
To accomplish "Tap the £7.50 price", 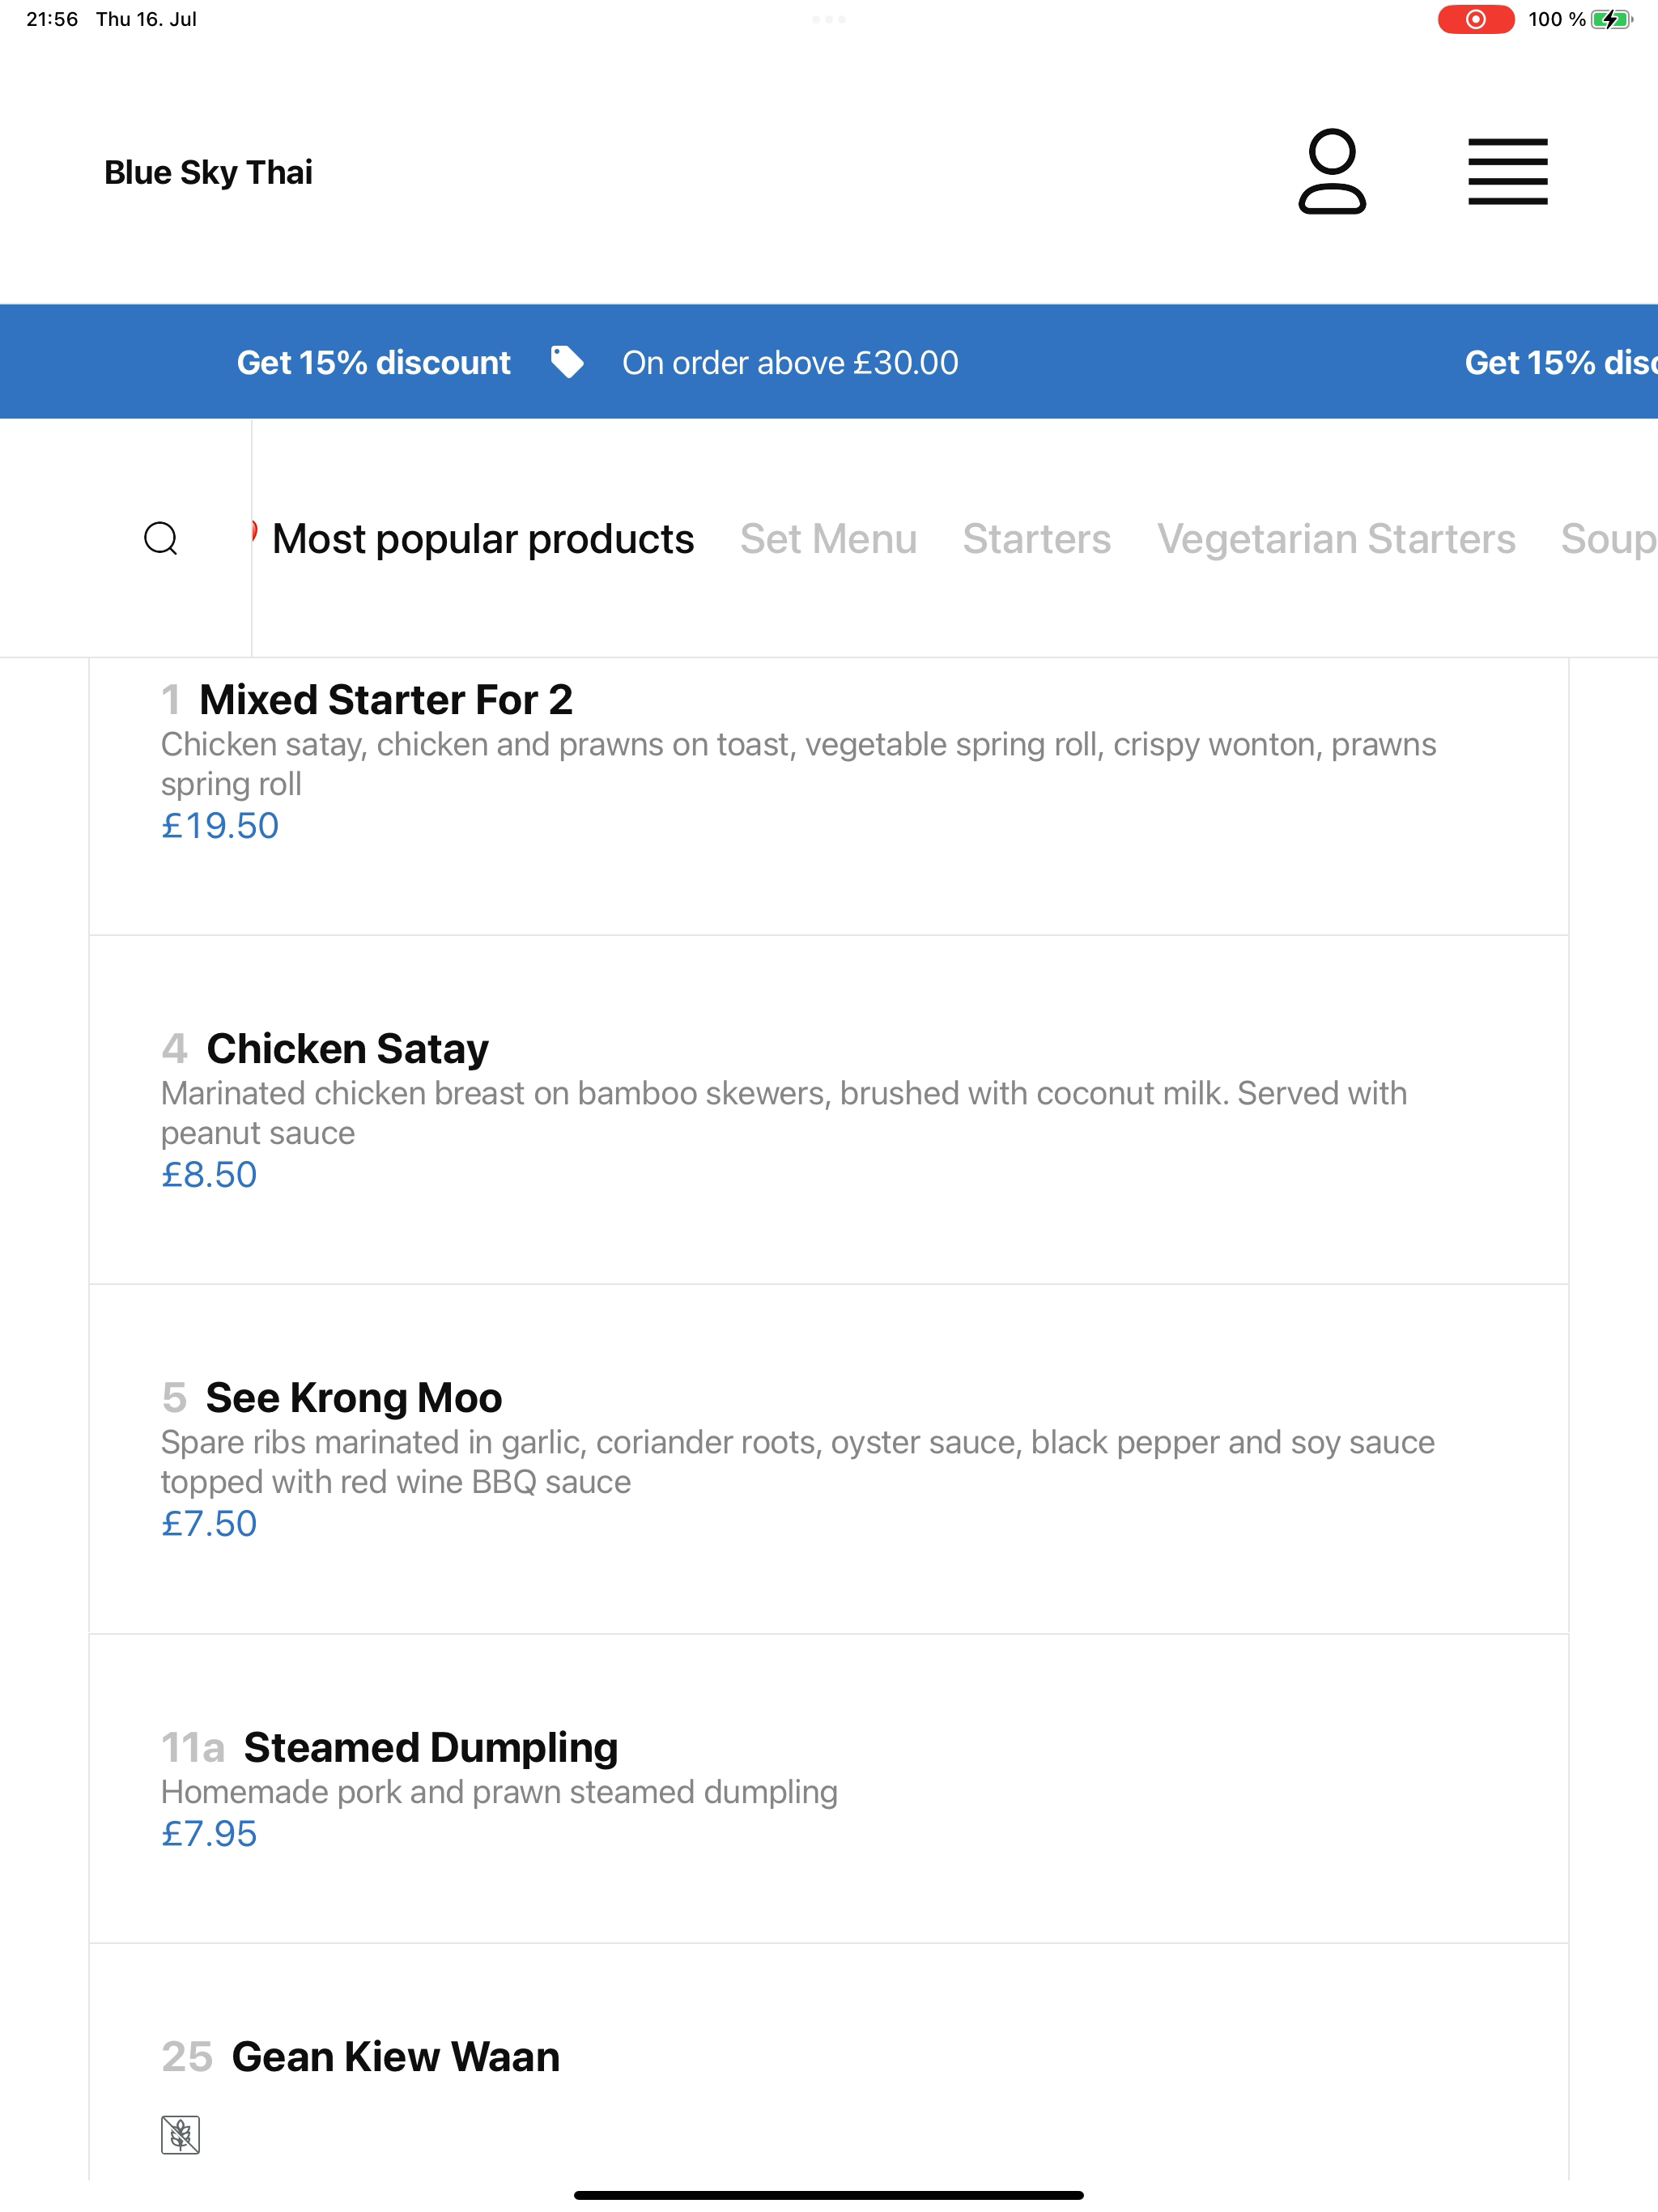I will point(209,1524).
